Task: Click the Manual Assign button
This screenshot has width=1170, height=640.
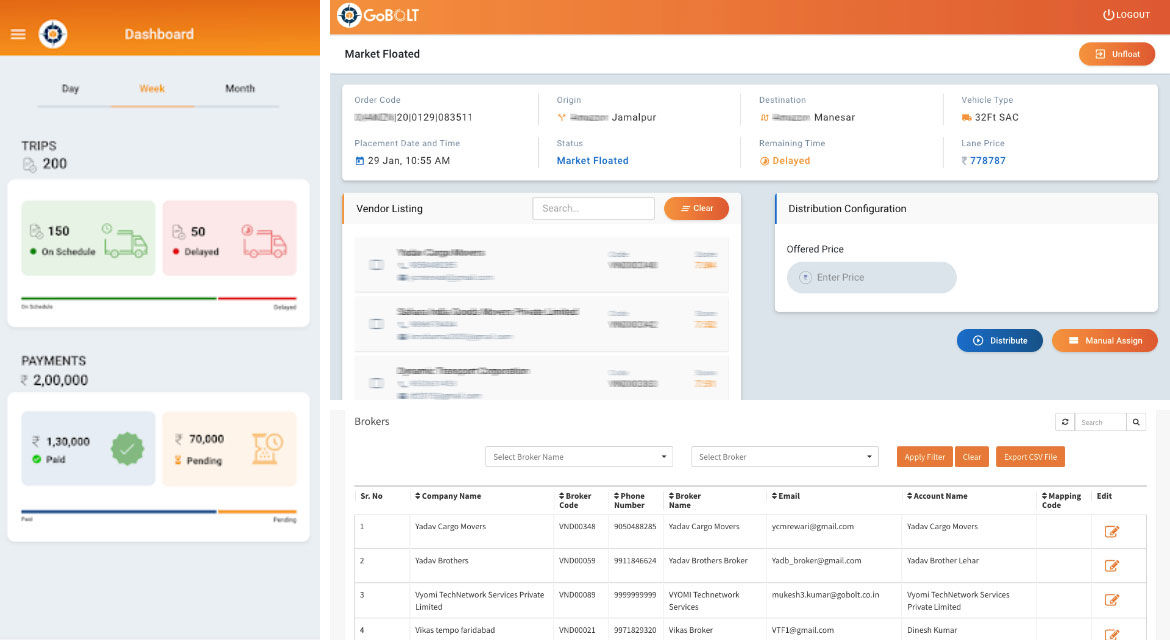Action: coord(1105,341)
